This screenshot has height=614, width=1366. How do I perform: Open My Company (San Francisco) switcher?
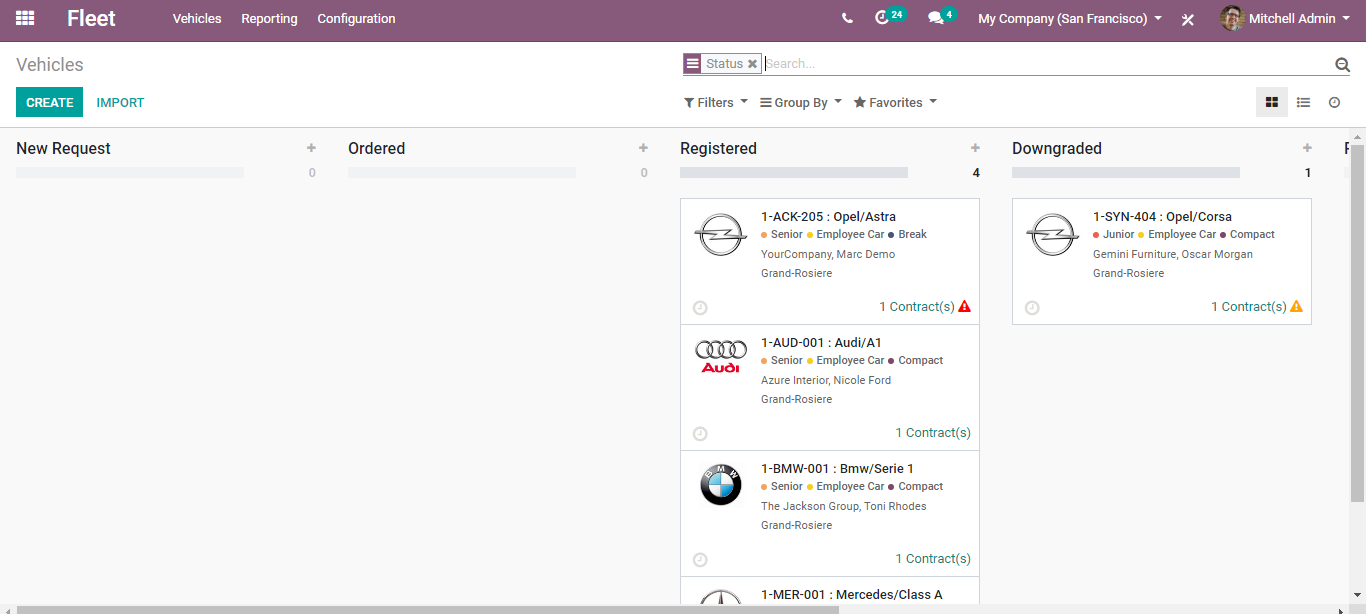tap(1070, 18)
